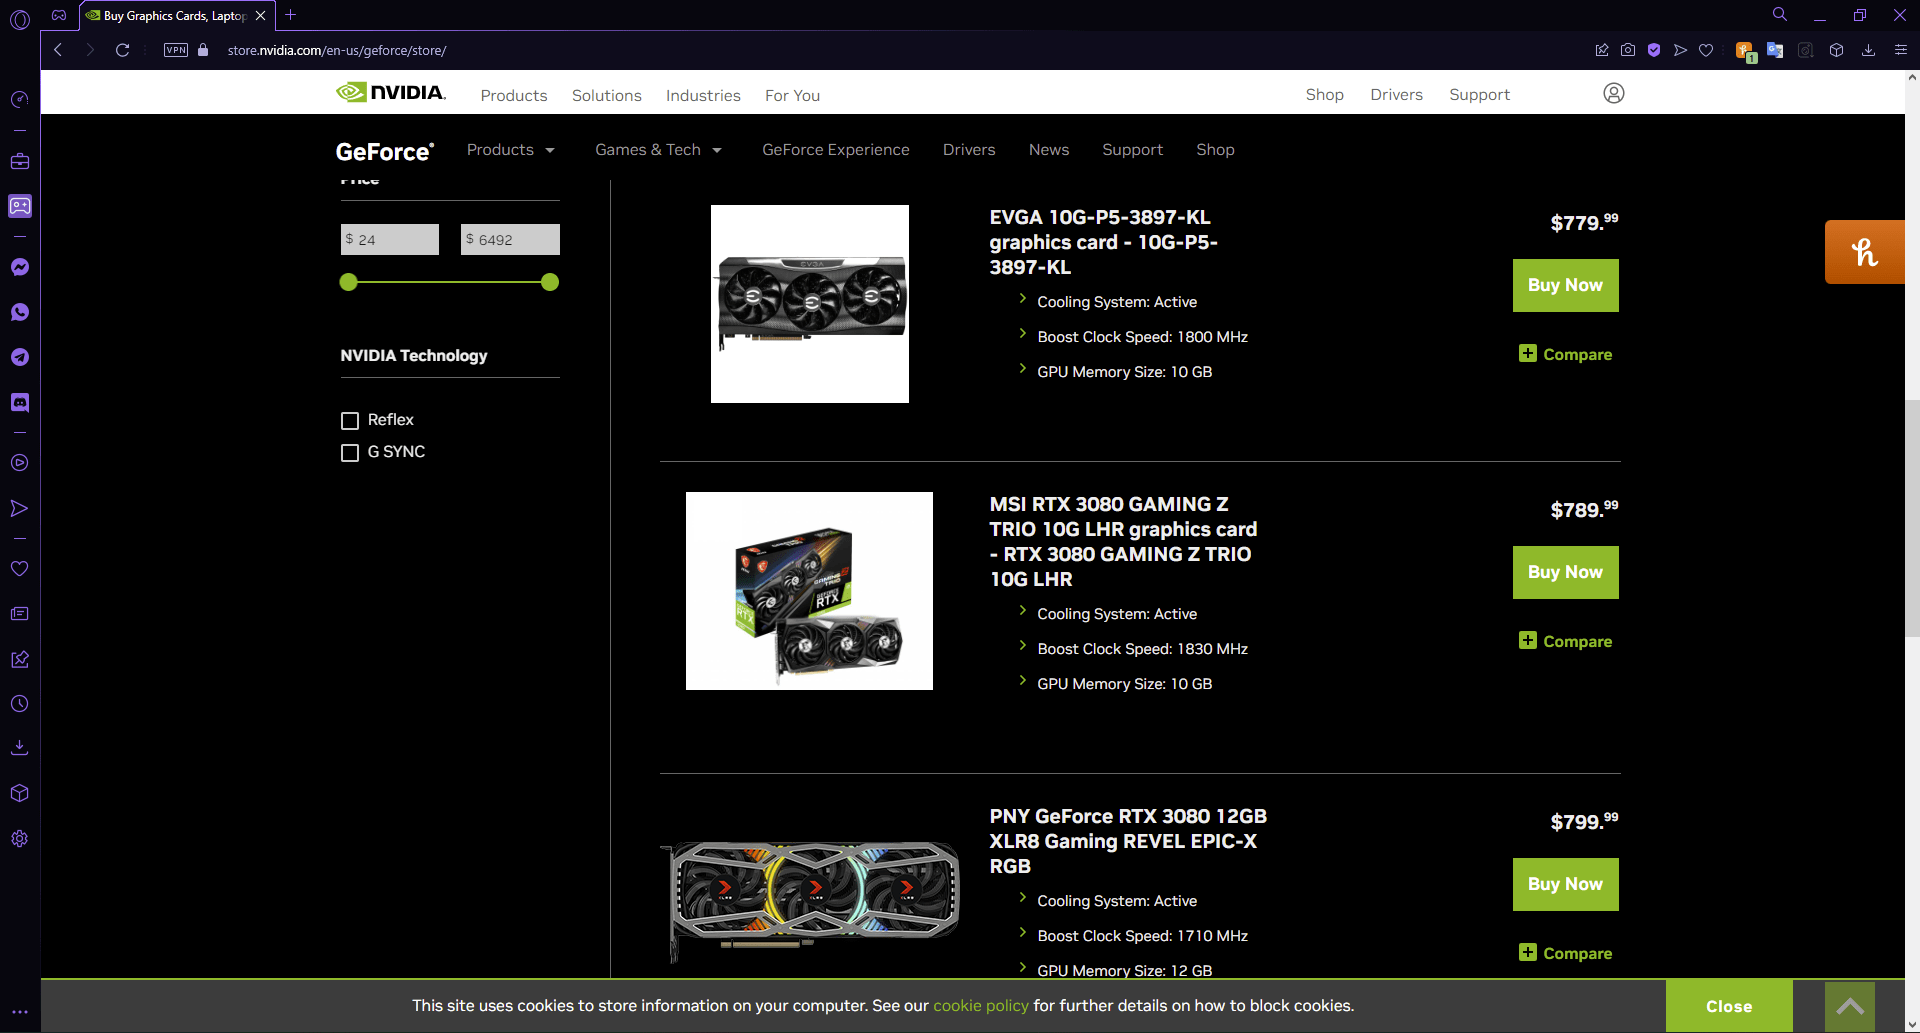Jump to top with the arrow button
1920x1033 pixels.
tap(1850, 1006)
